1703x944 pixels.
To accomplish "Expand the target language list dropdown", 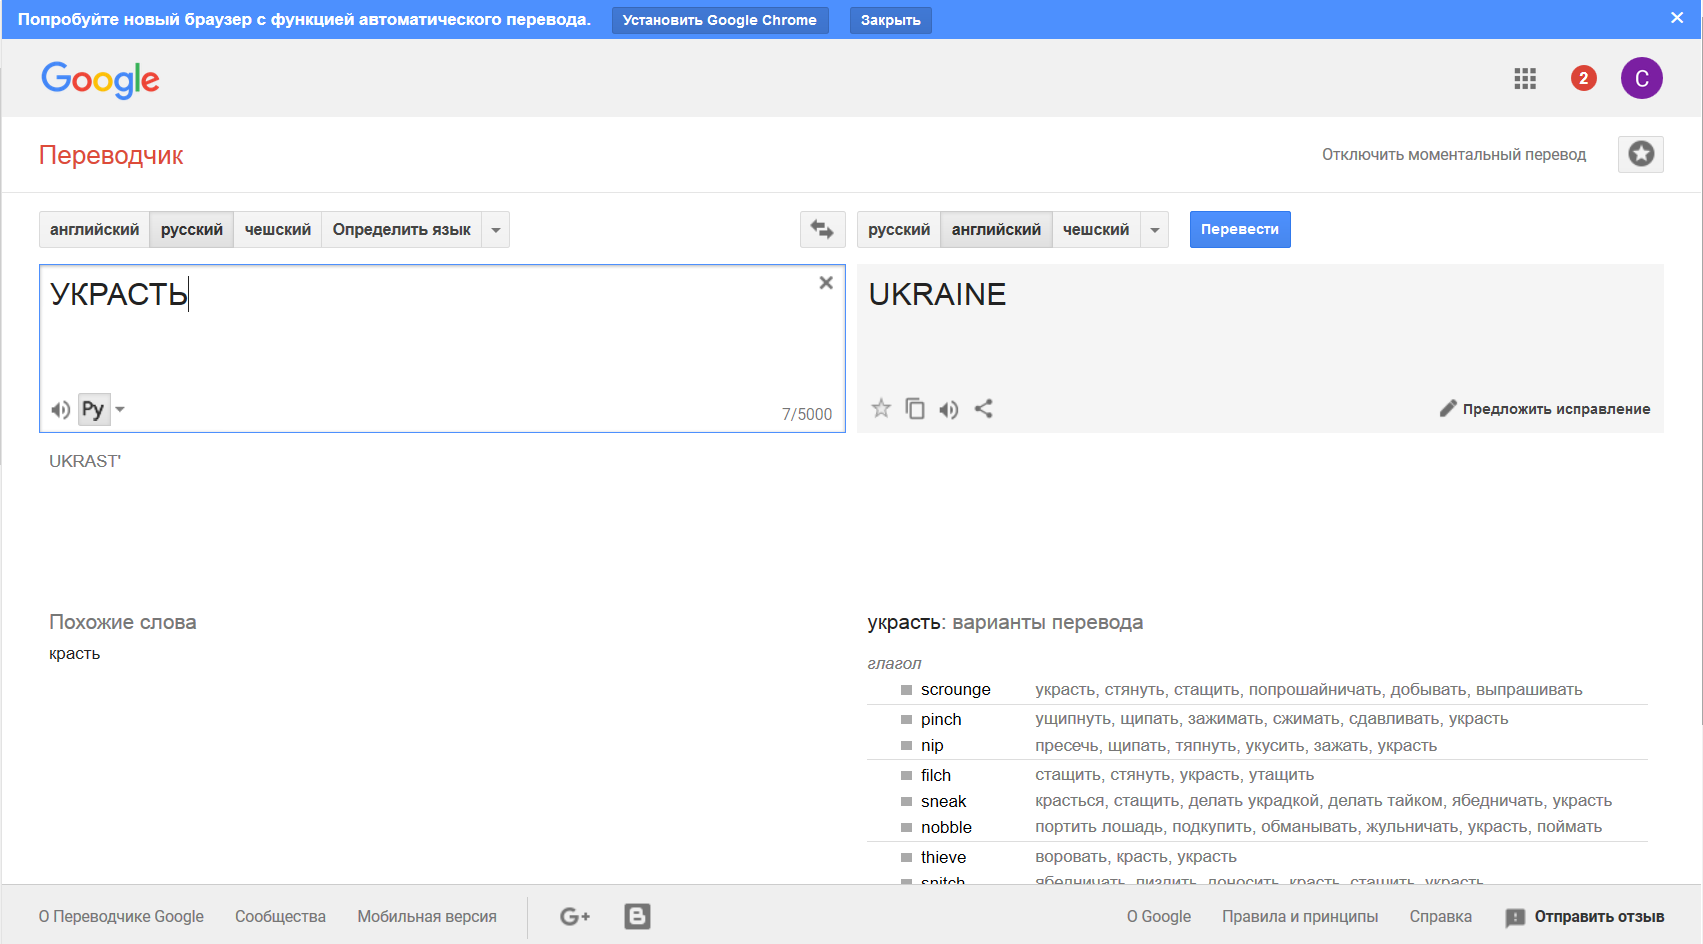I will (1155, 229).
